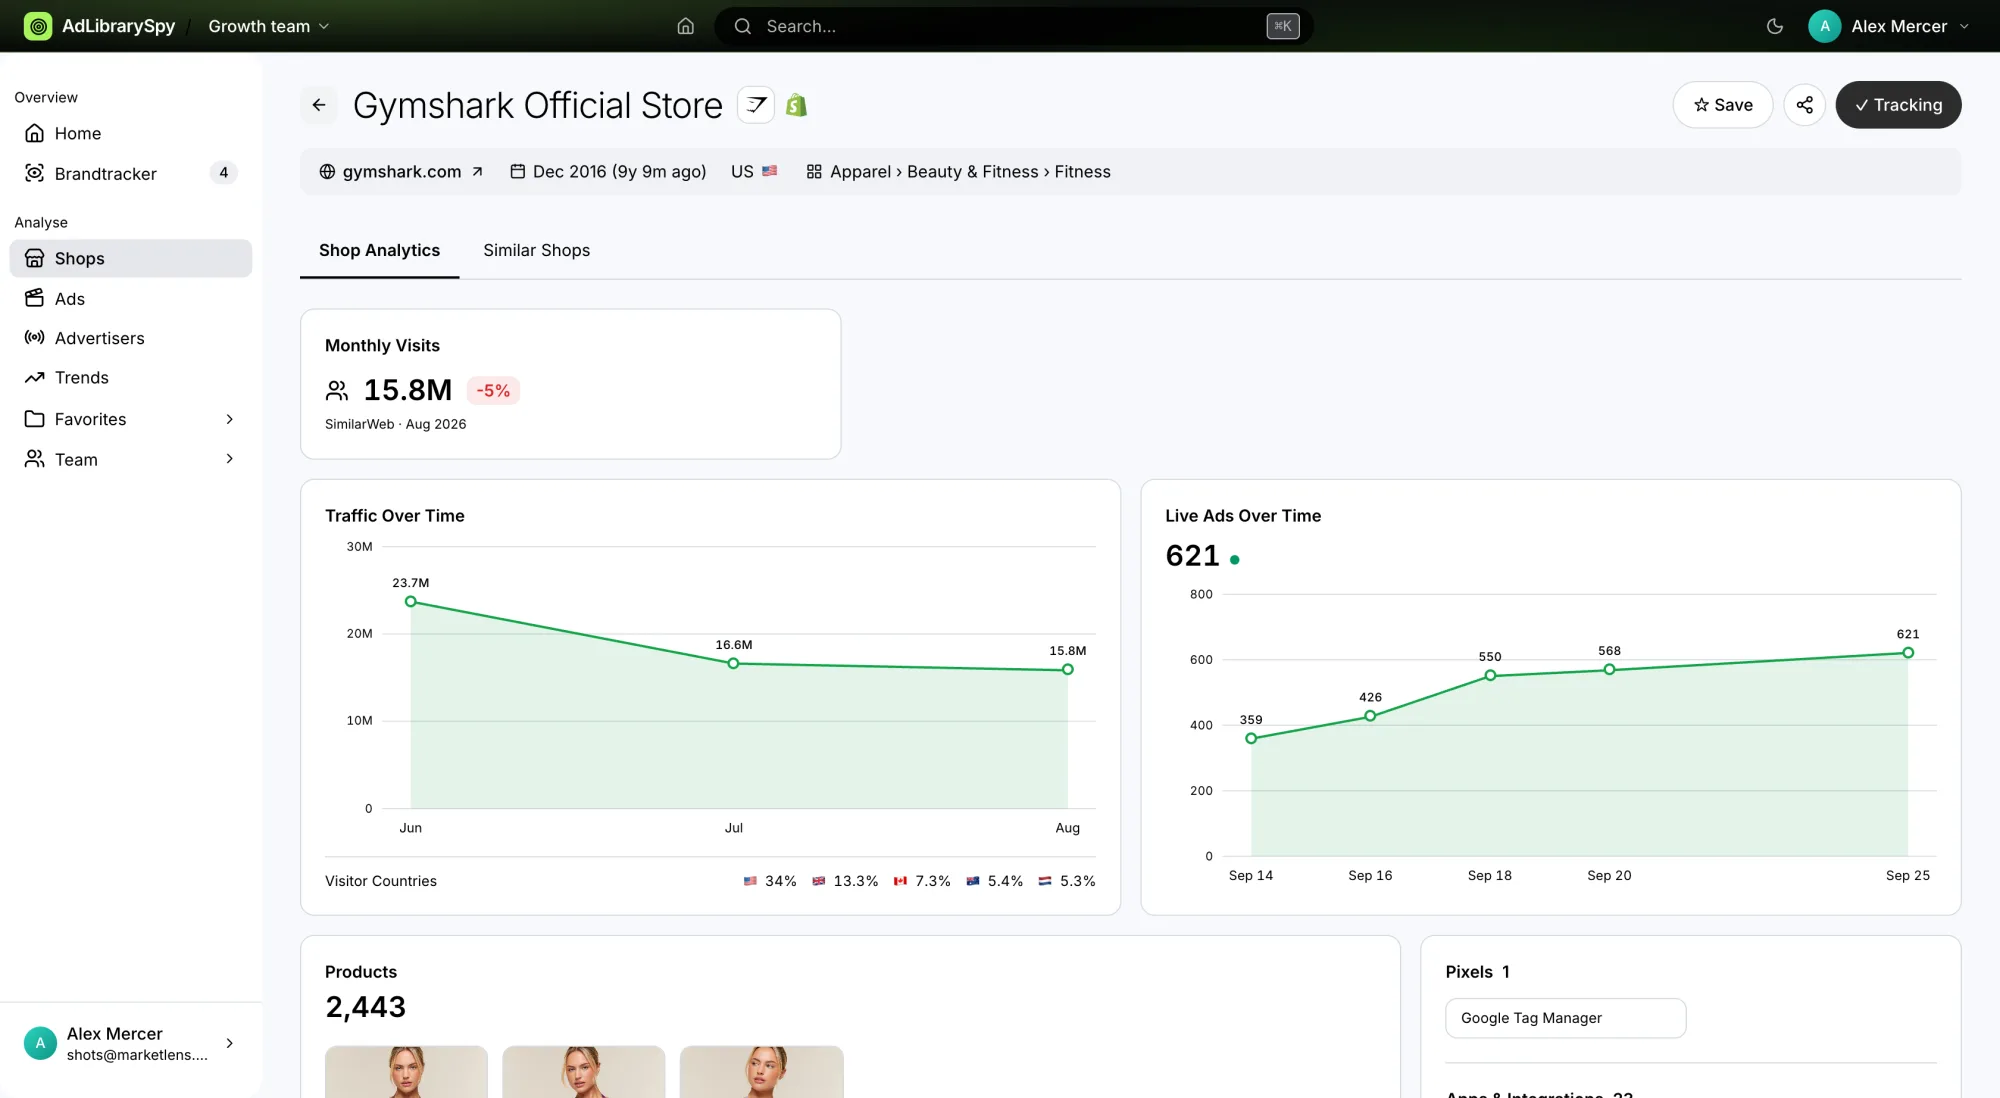Expand the Favorites chevron
This screenshot has height=1098, width=2000.
pos(229,419)
